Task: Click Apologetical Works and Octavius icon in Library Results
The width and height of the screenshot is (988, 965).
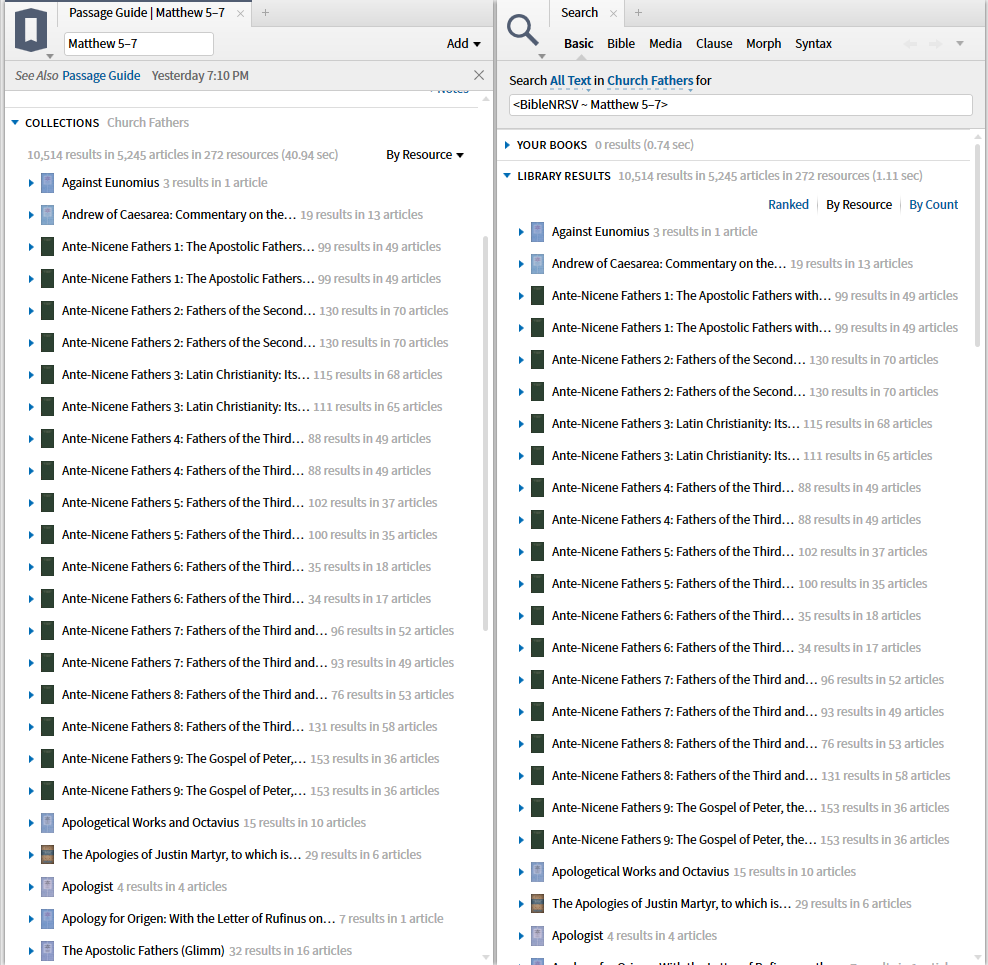Action: tap(537, 872)
